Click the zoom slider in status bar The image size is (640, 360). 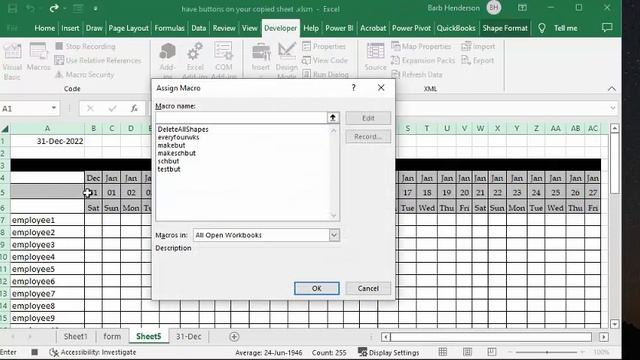click(547, 352)
